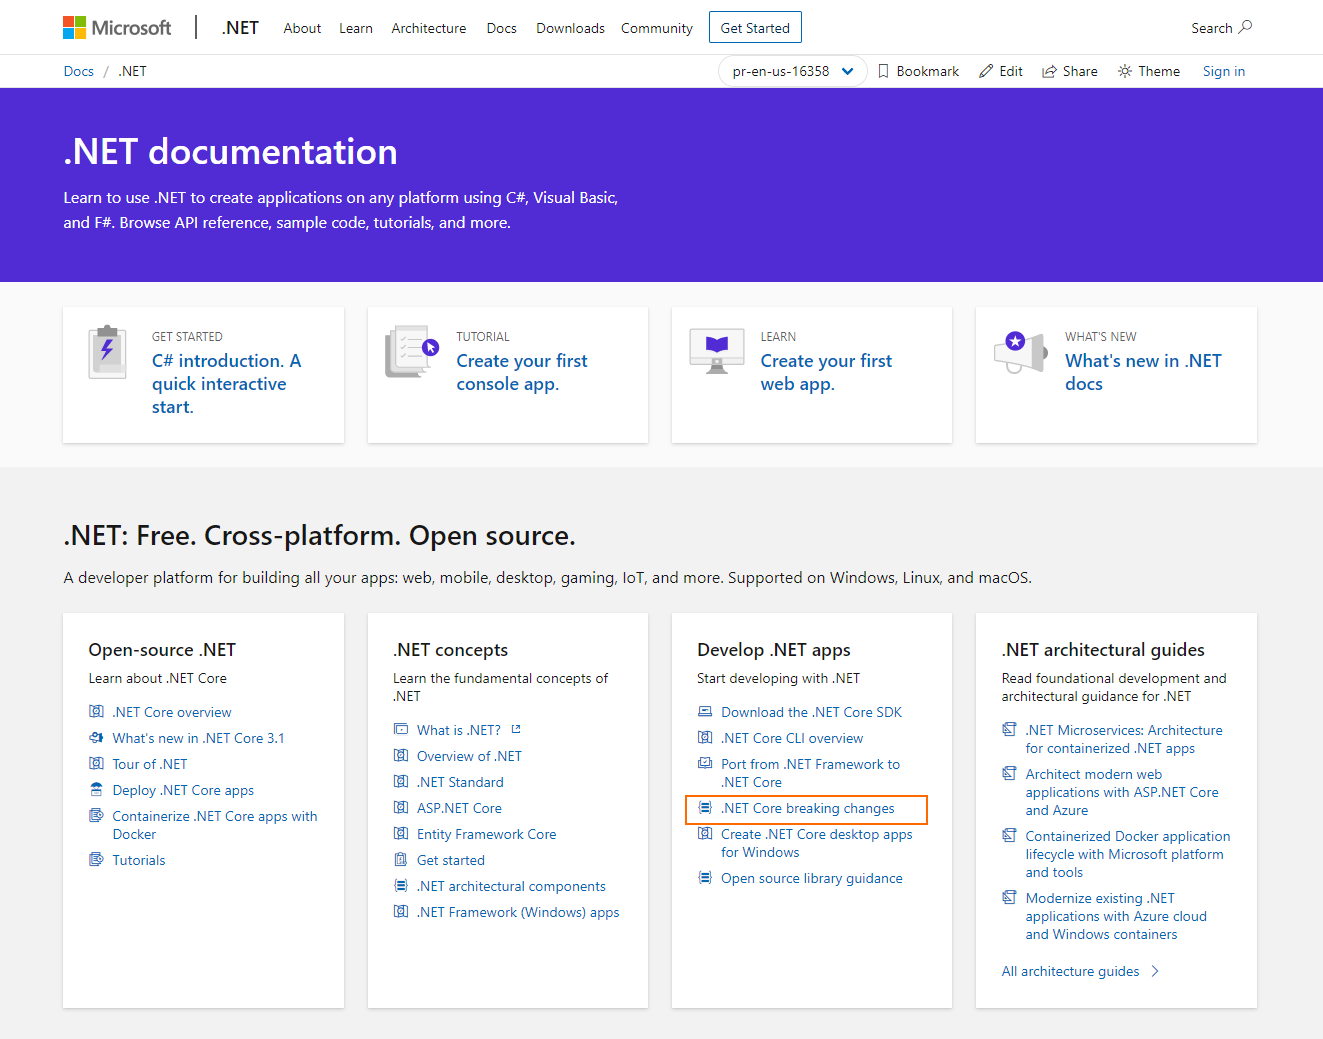This screenshot has width=1323, height=1039.
Task: Open .NET Framework (Windows) apps link
Action: pyautogui.click(x=518, y=912)
